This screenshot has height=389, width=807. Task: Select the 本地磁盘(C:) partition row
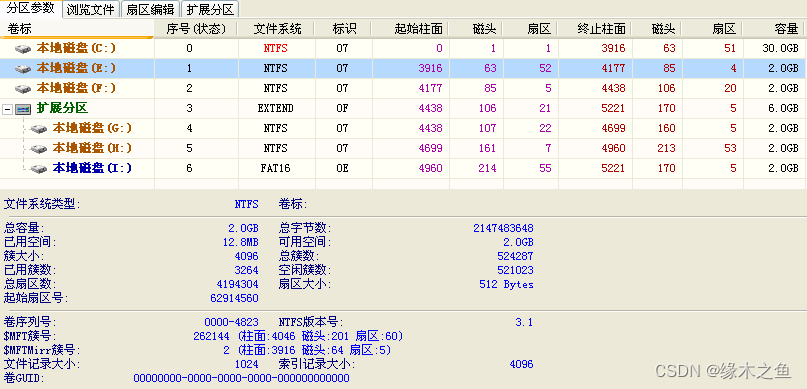pyautogui.click(x=404, y=49)
